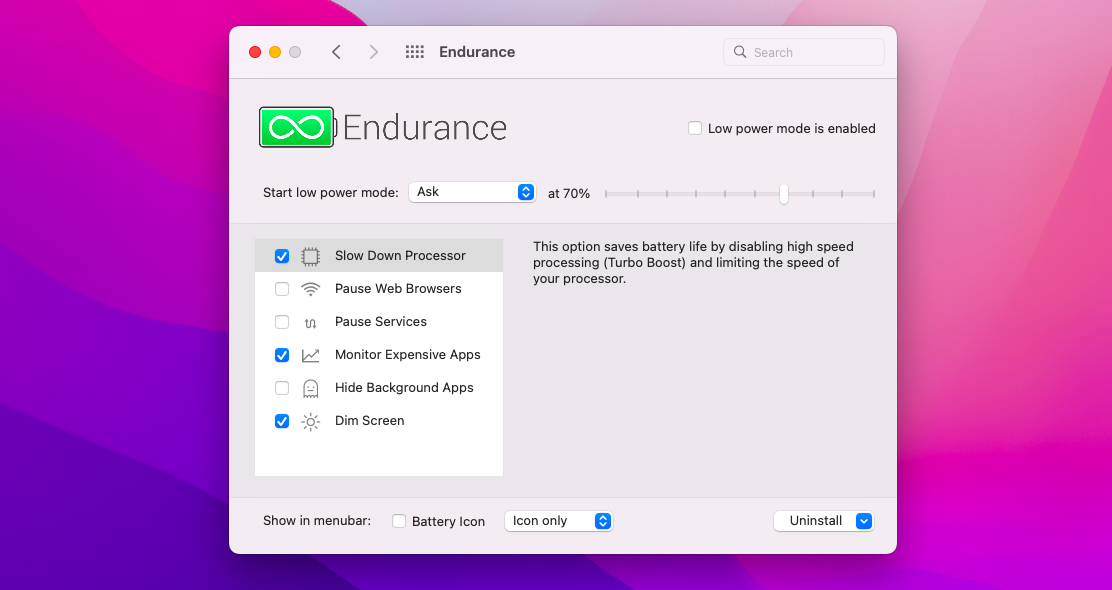Click the forward navigation arrow
Viewport: 1112px width, 590px height.
pos(373,51)
